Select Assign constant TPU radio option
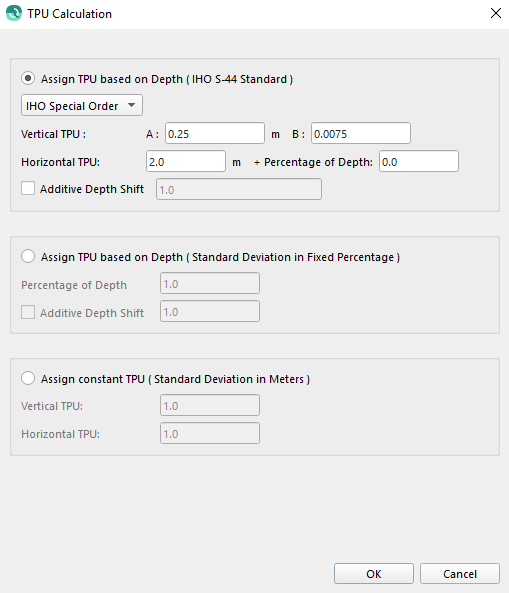509x593 pixels. [x=28, y=378]
